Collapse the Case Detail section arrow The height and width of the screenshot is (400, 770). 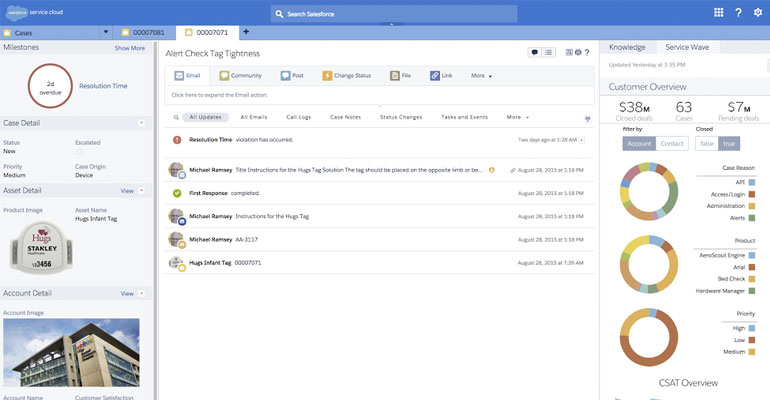click(x=141, y=123)
